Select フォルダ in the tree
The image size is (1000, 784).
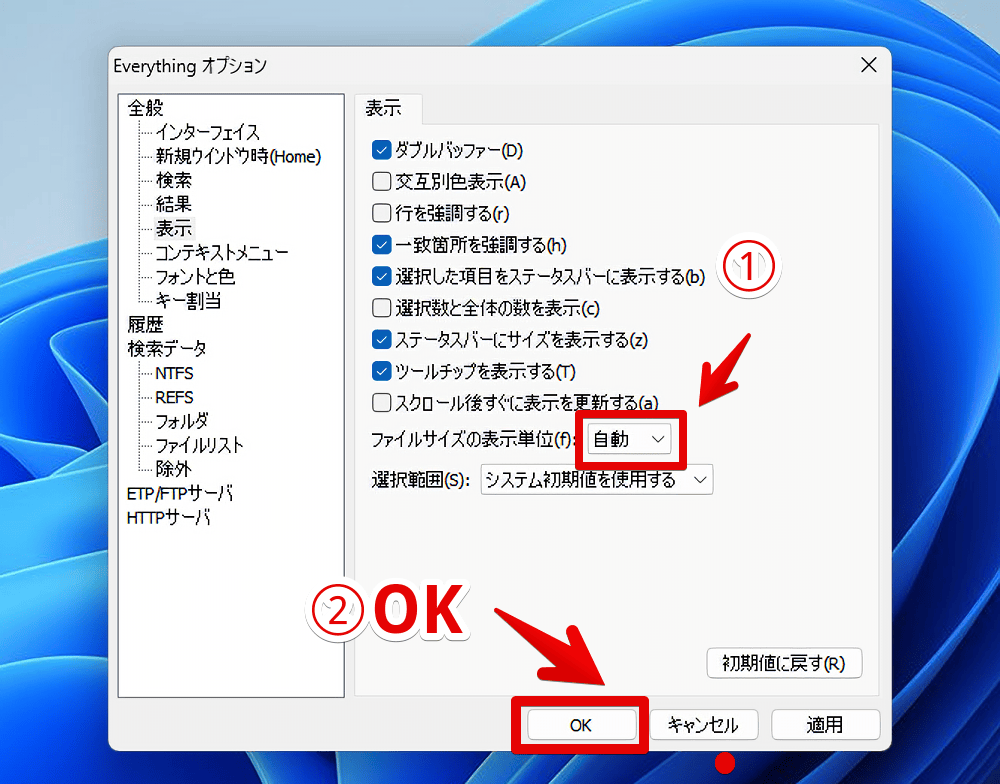182,421
